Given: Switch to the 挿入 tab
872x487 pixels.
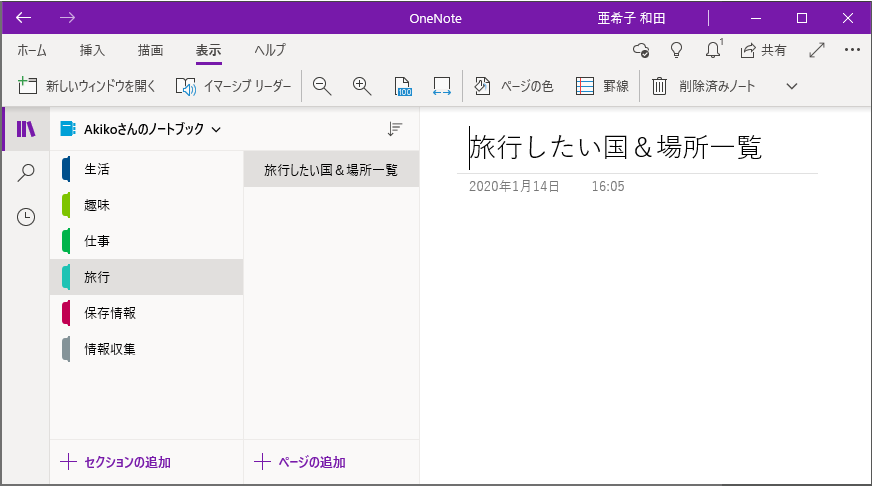Looking at the screenshot, I should (x=92, y=50).
